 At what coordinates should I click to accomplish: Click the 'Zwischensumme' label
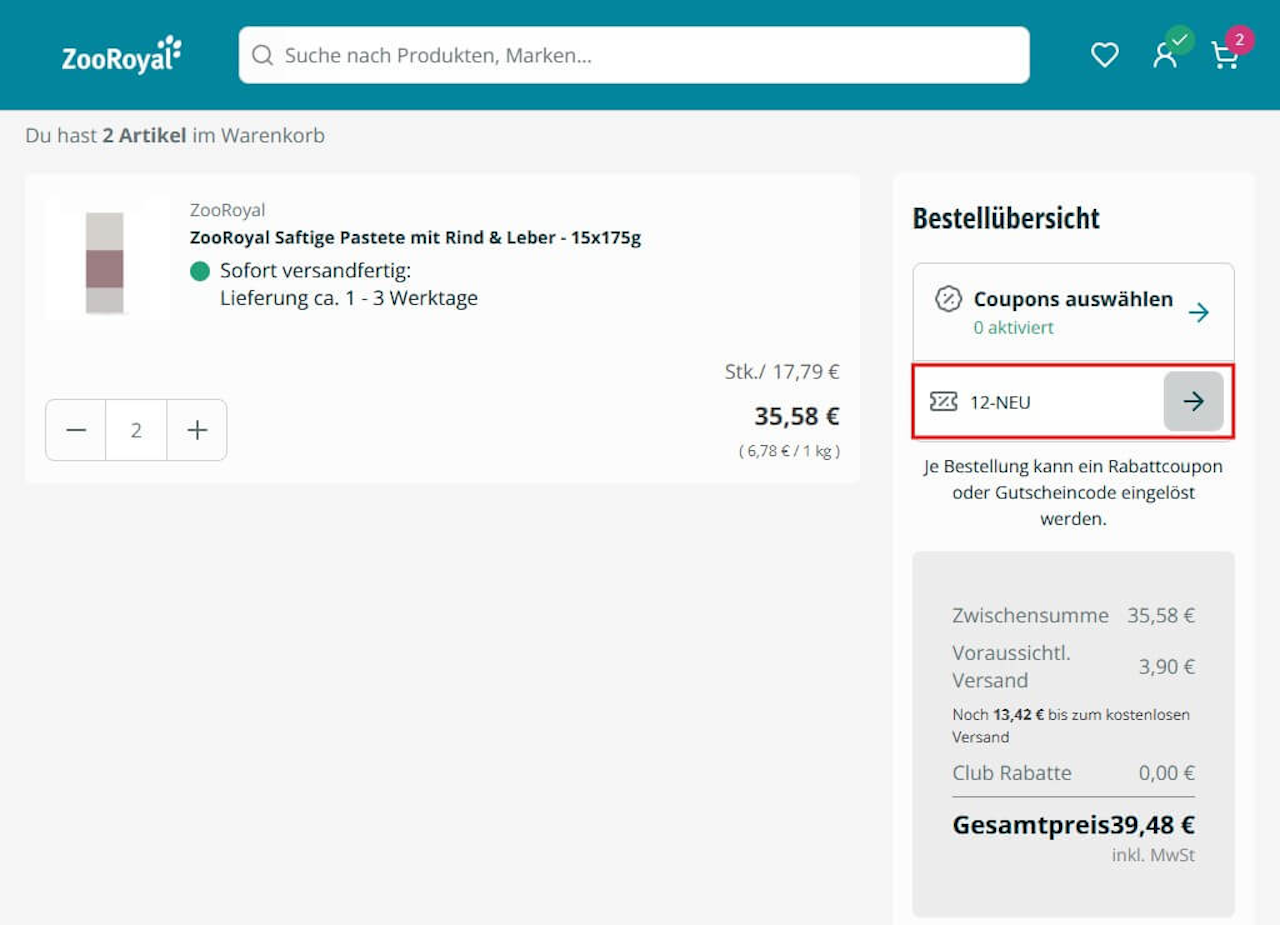(1030, 615)
